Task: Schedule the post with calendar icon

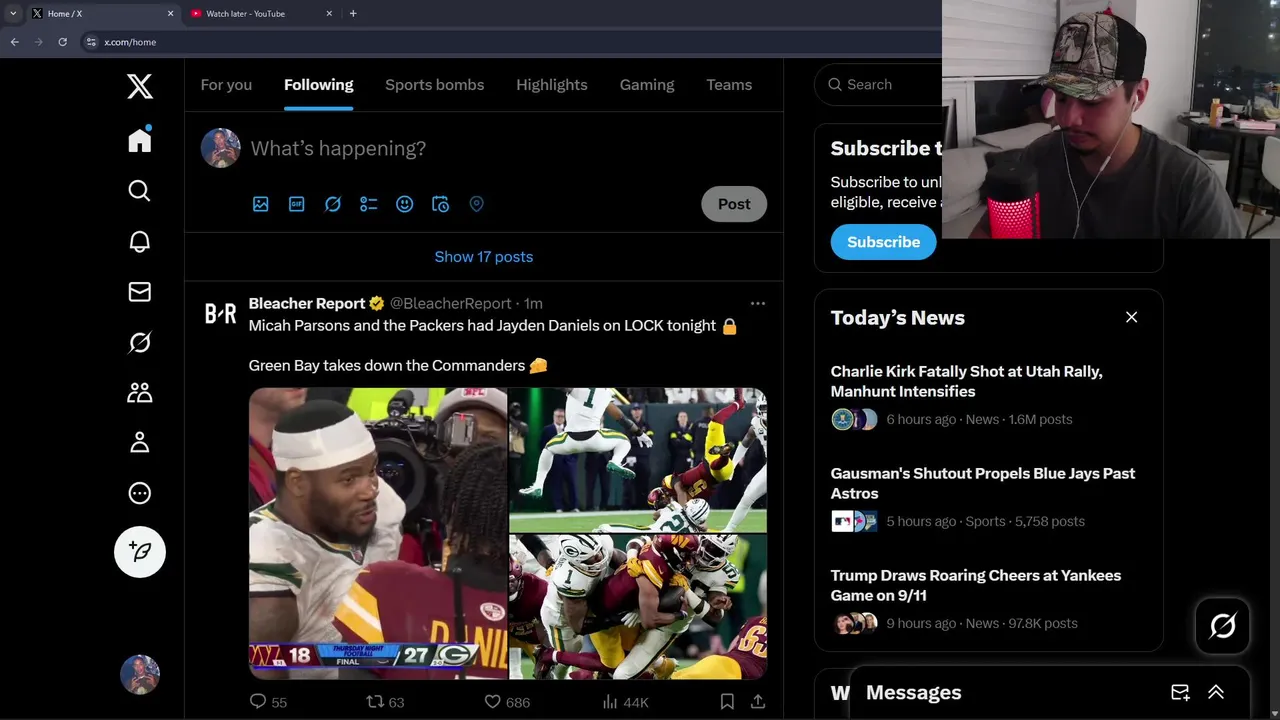Action: [x=441, y=204]
